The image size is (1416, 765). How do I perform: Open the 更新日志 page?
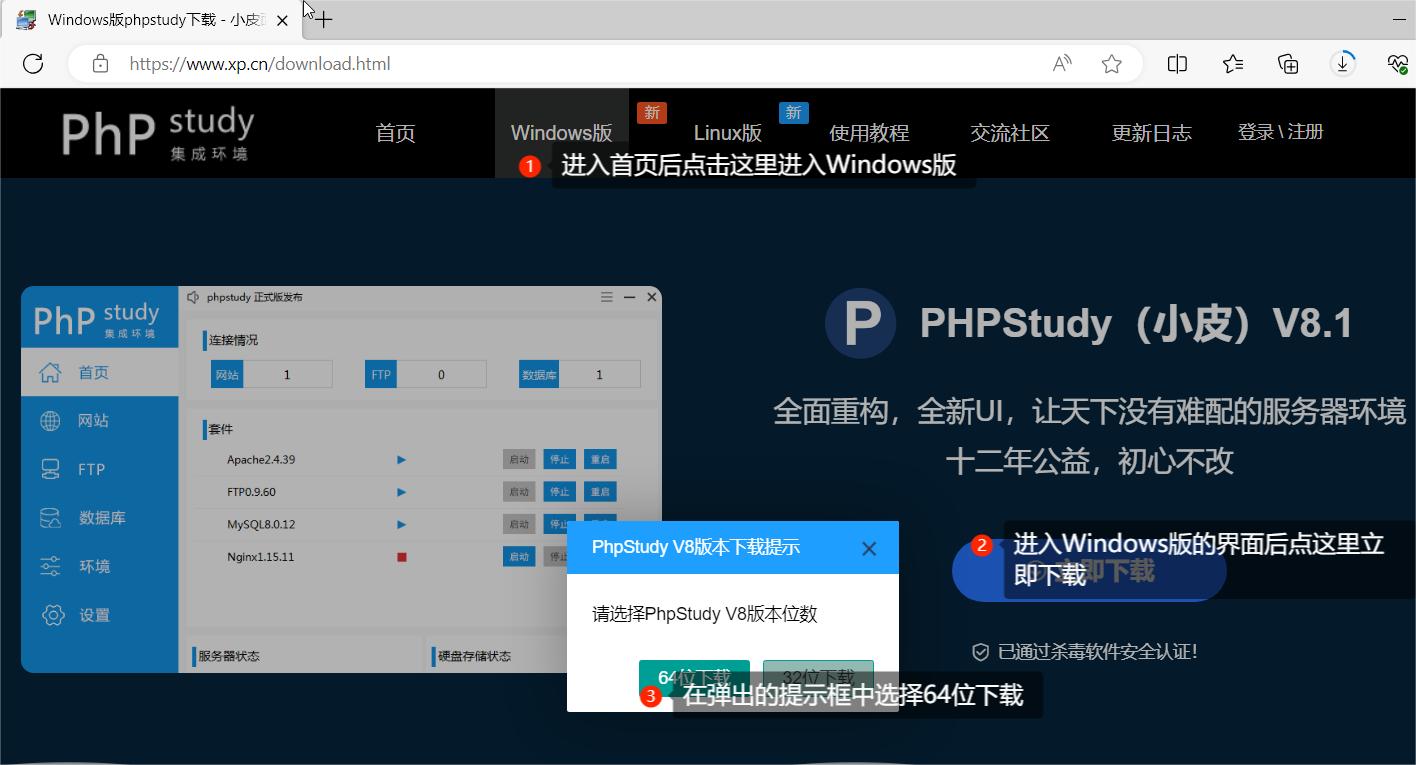1151,133
